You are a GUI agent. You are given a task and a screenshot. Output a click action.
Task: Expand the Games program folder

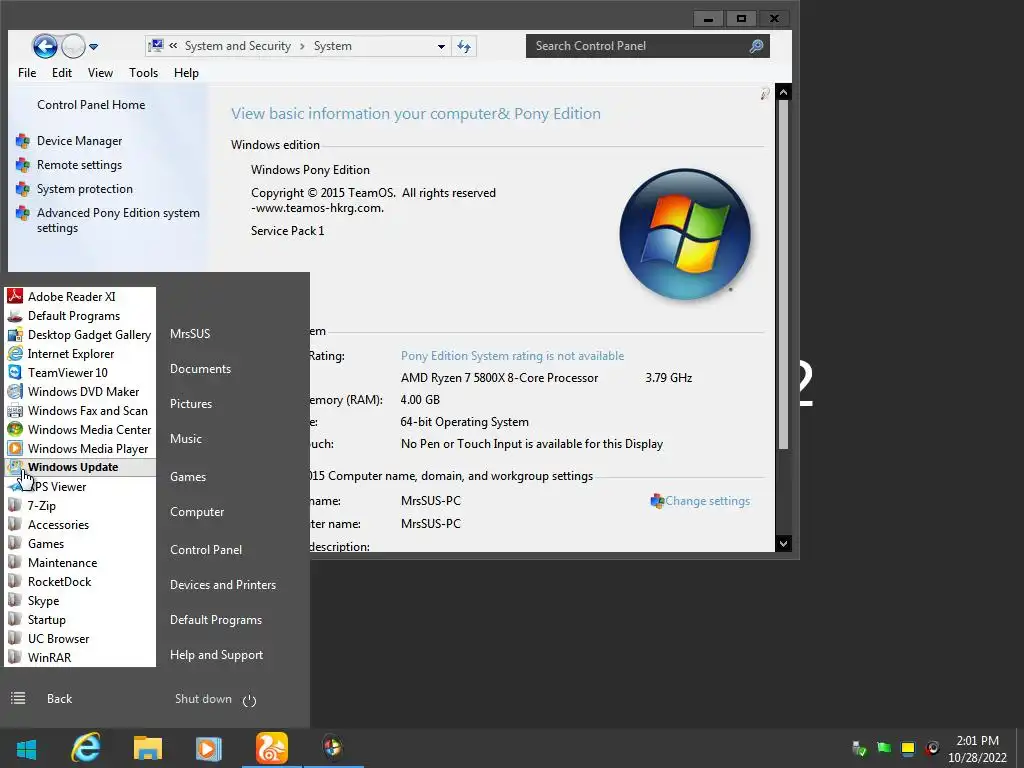pyautogui.click(x=46, y=543)
